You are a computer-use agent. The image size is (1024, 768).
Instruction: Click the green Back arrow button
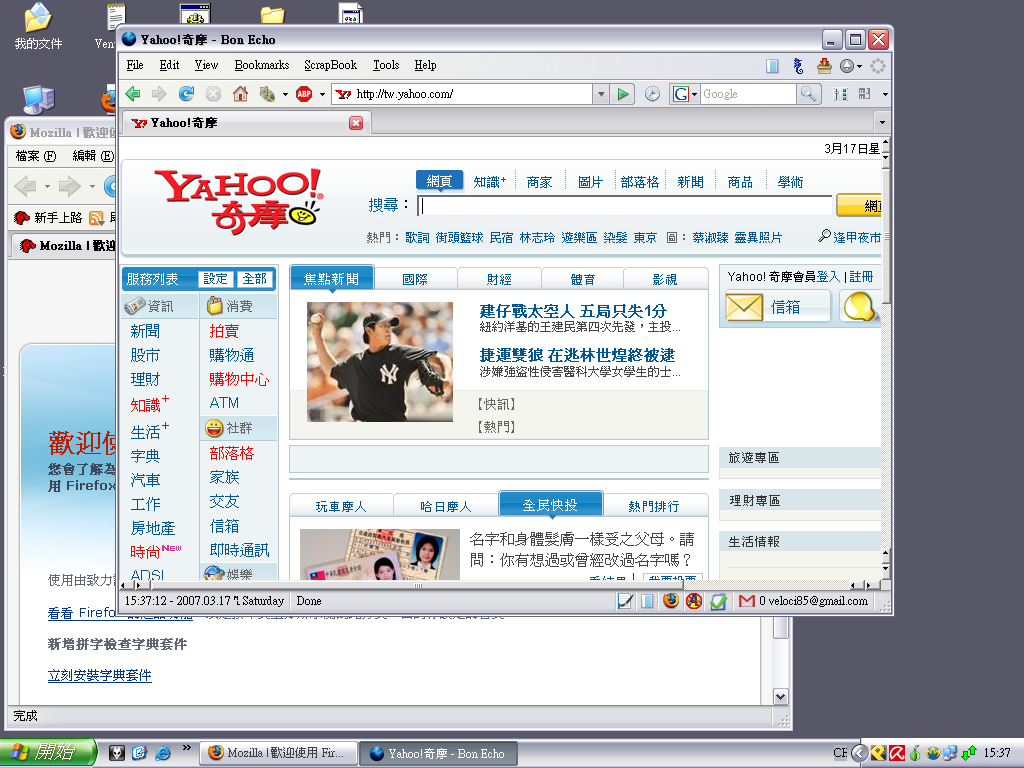click(132, 94)
